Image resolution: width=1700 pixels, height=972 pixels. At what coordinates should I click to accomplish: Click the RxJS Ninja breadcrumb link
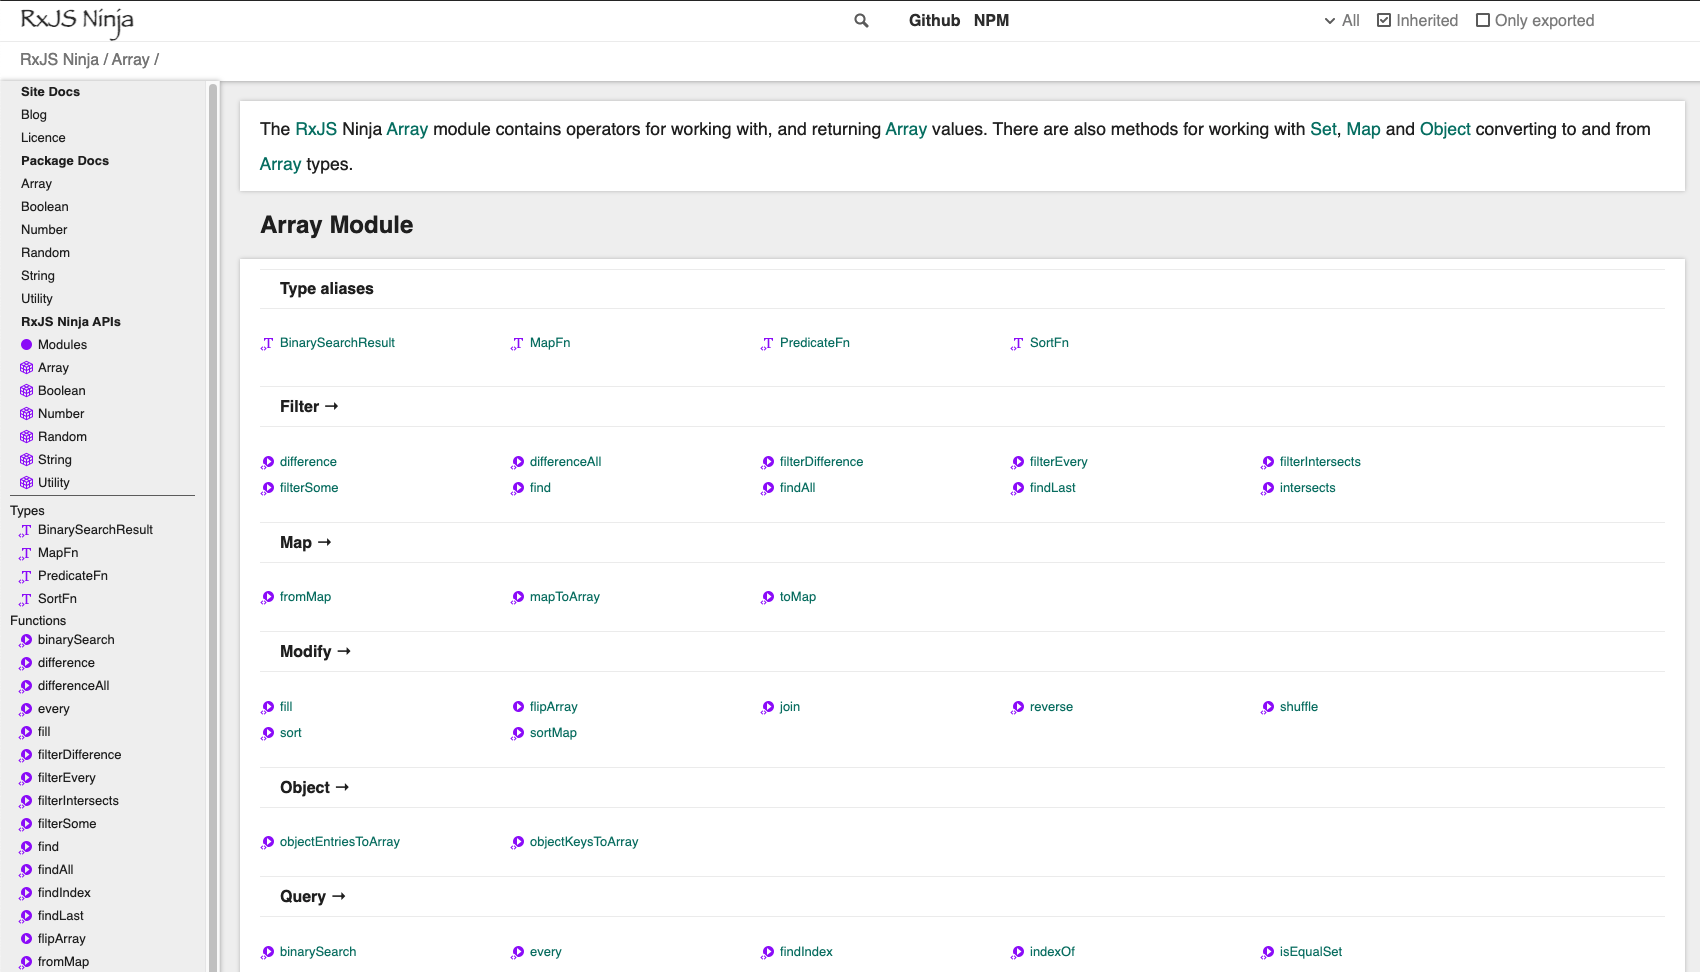61,59
